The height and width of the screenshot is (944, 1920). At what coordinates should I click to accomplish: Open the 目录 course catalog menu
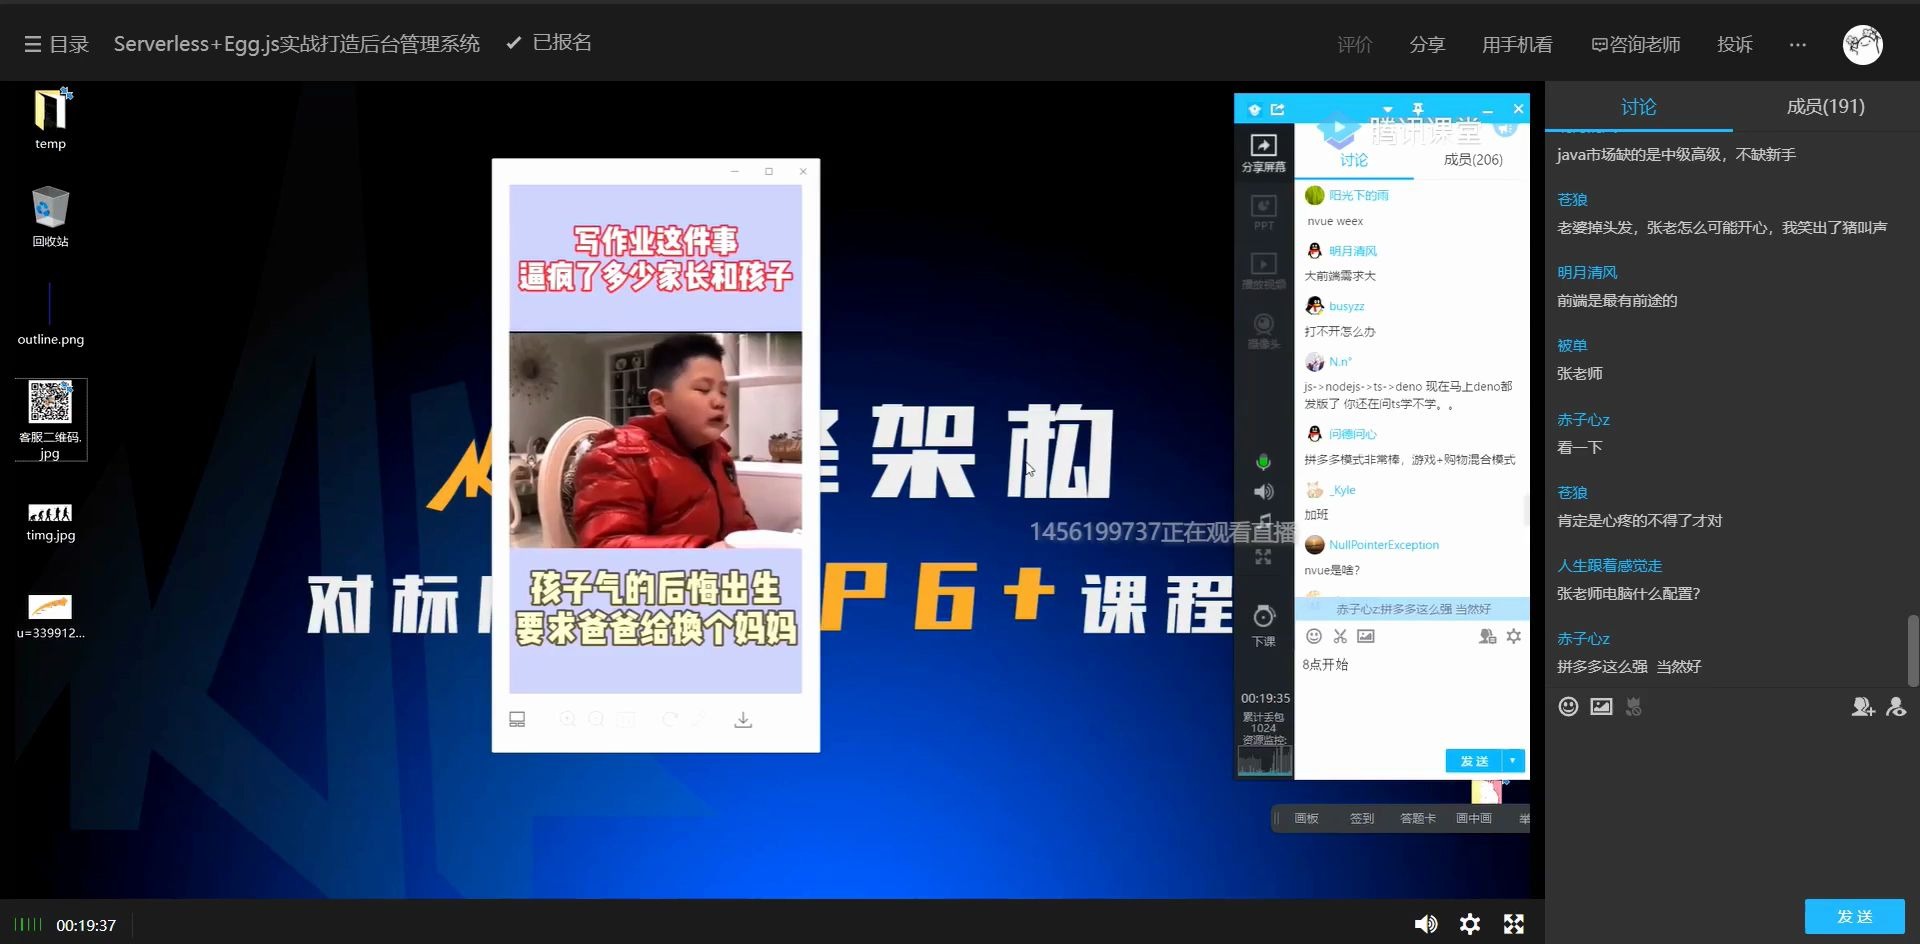(x=55, y=43)
